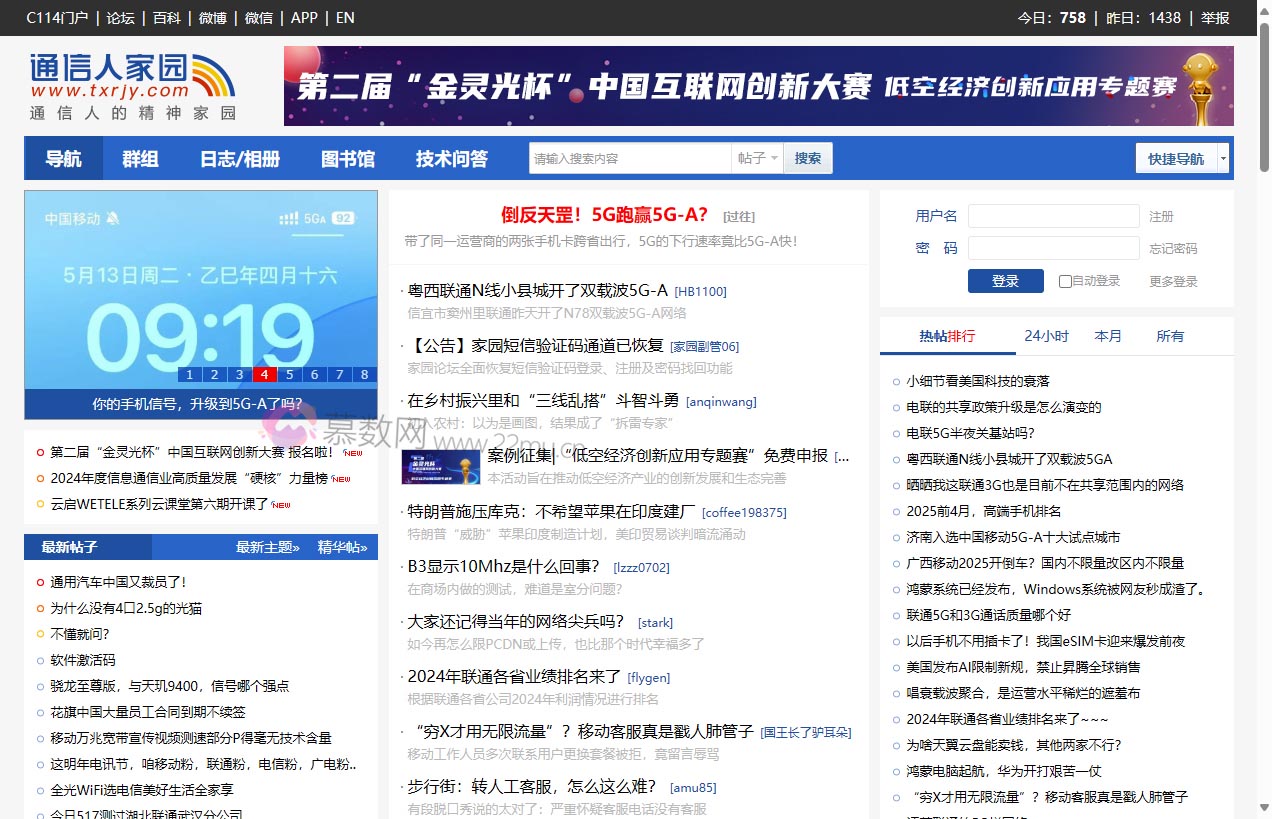This screenshot has width=1272, height=819.
Task: Expand the 快捷导航 quick navigation dropdown
Action: pyautogui.click(x=1177, y=158)
